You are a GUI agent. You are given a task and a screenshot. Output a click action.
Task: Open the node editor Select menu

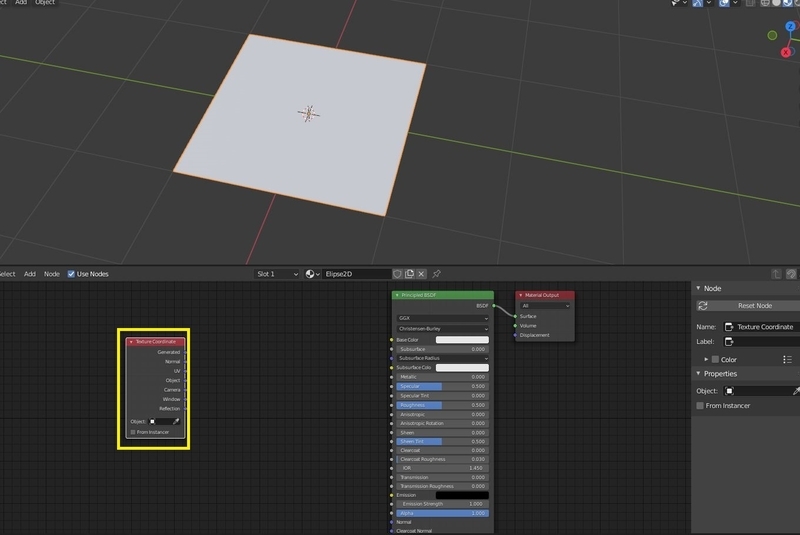(8, 274)
